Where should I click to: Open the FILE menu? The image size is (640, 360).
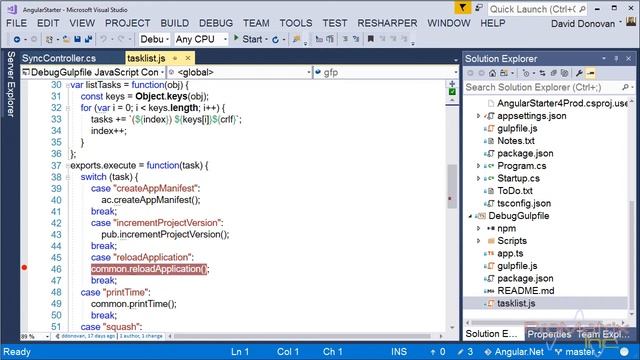(17, 23)
